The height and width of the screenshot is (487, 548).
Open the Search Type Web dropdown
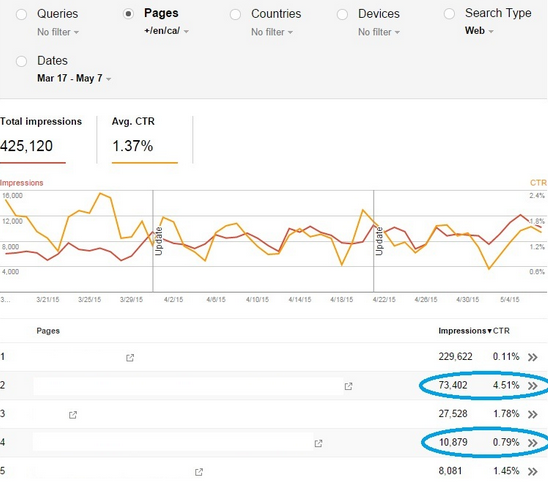click(x=479, y=31)
